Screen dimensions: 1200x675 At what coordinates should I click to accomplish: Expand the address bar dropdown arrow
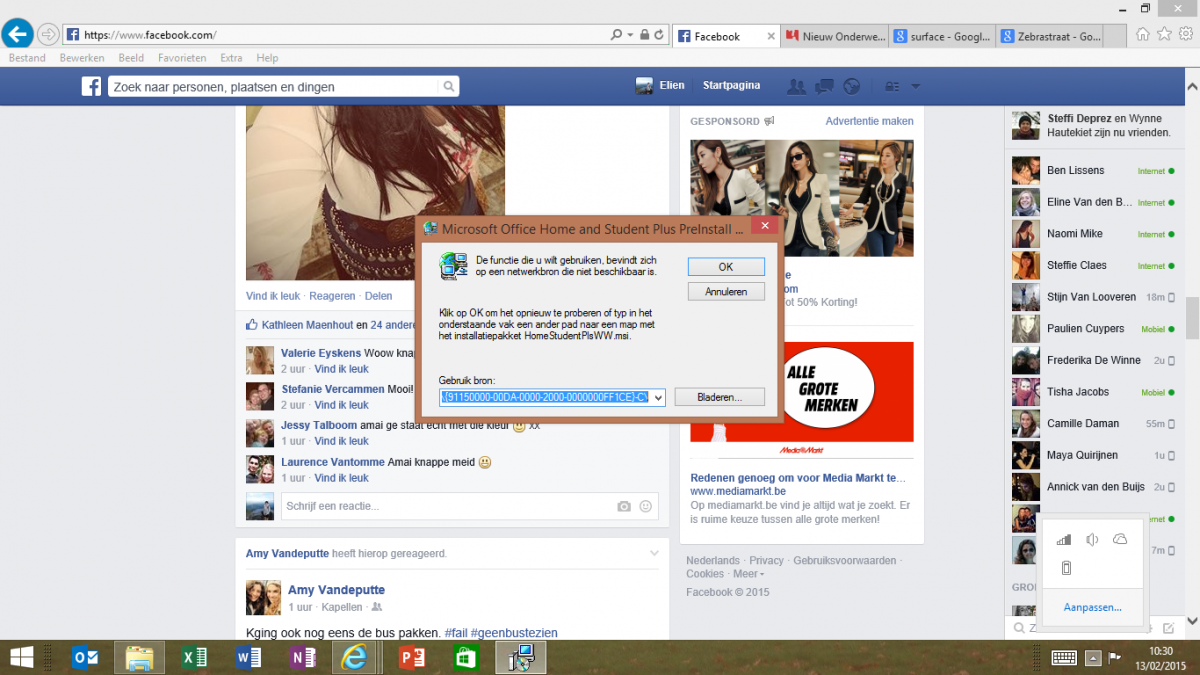630,35
